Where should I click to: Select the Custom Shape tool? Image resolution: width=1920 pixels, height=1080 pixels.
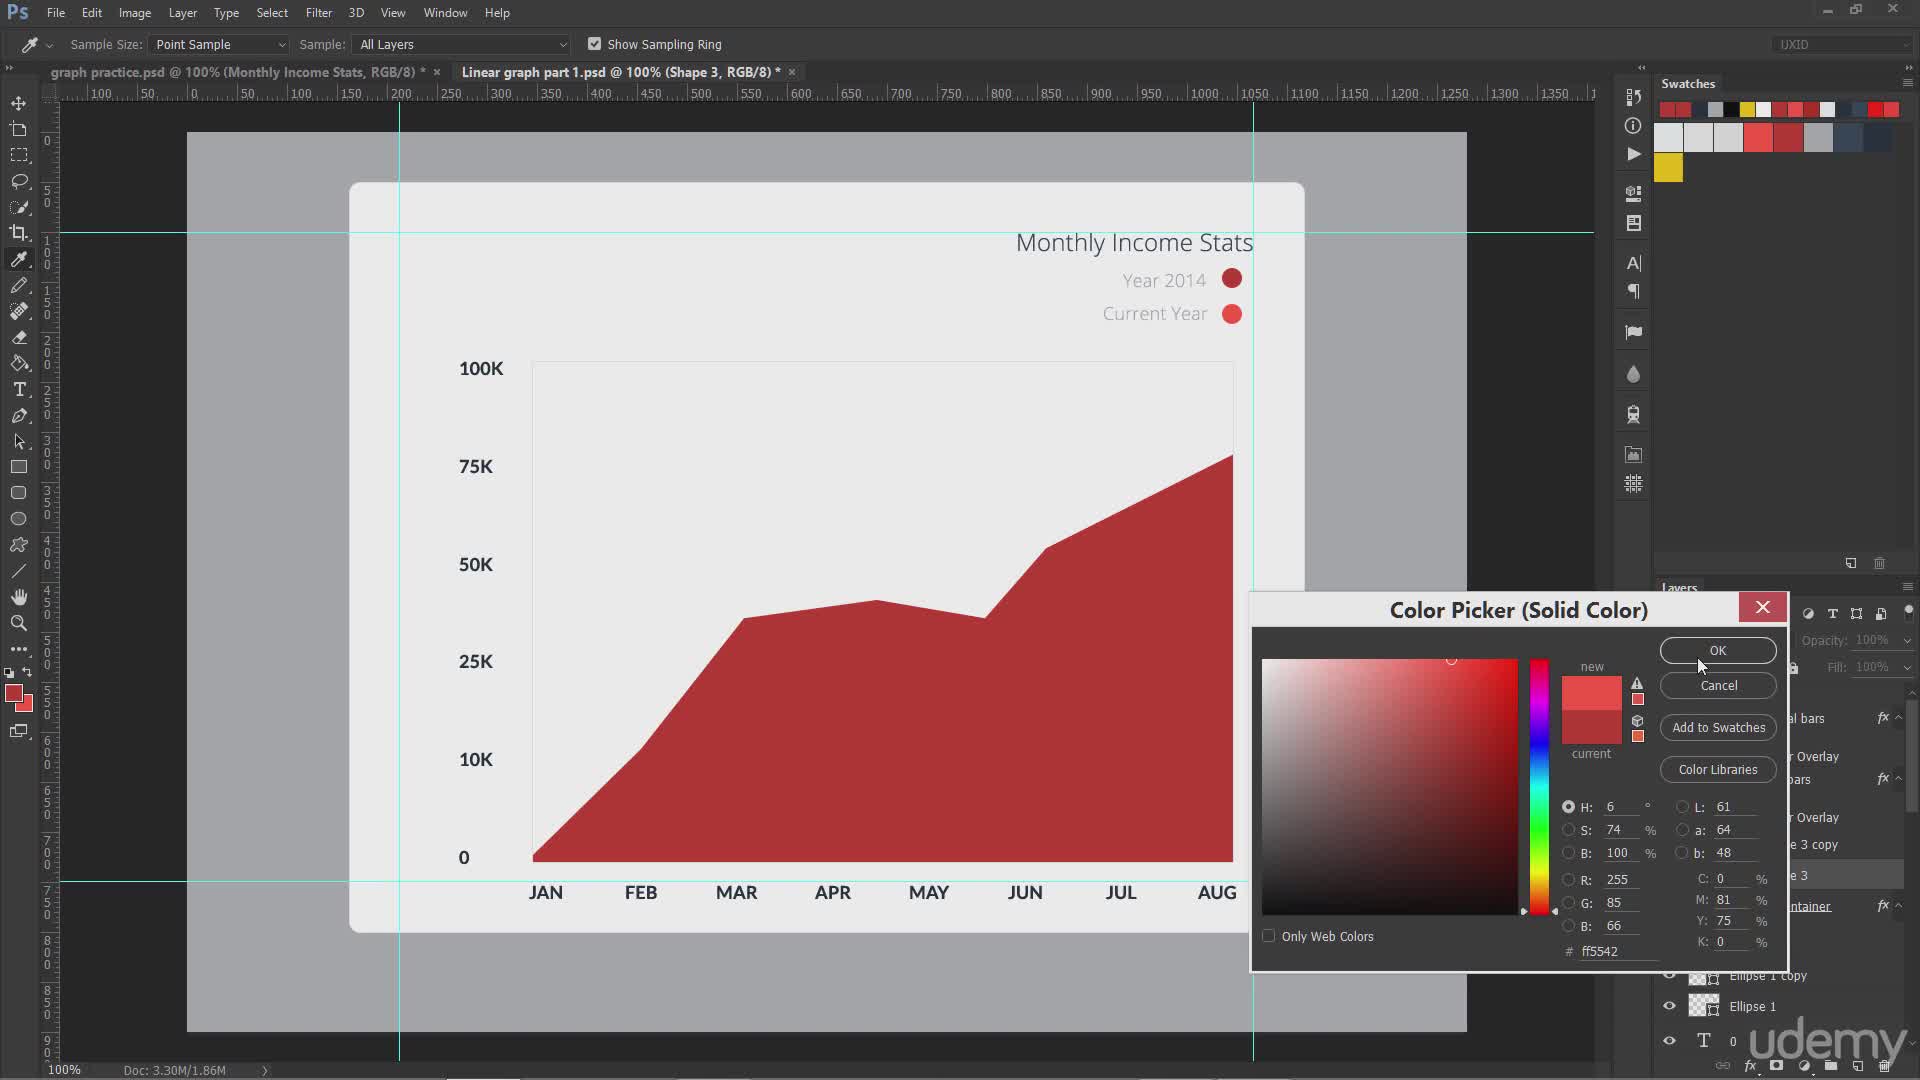tap(19, 545)
